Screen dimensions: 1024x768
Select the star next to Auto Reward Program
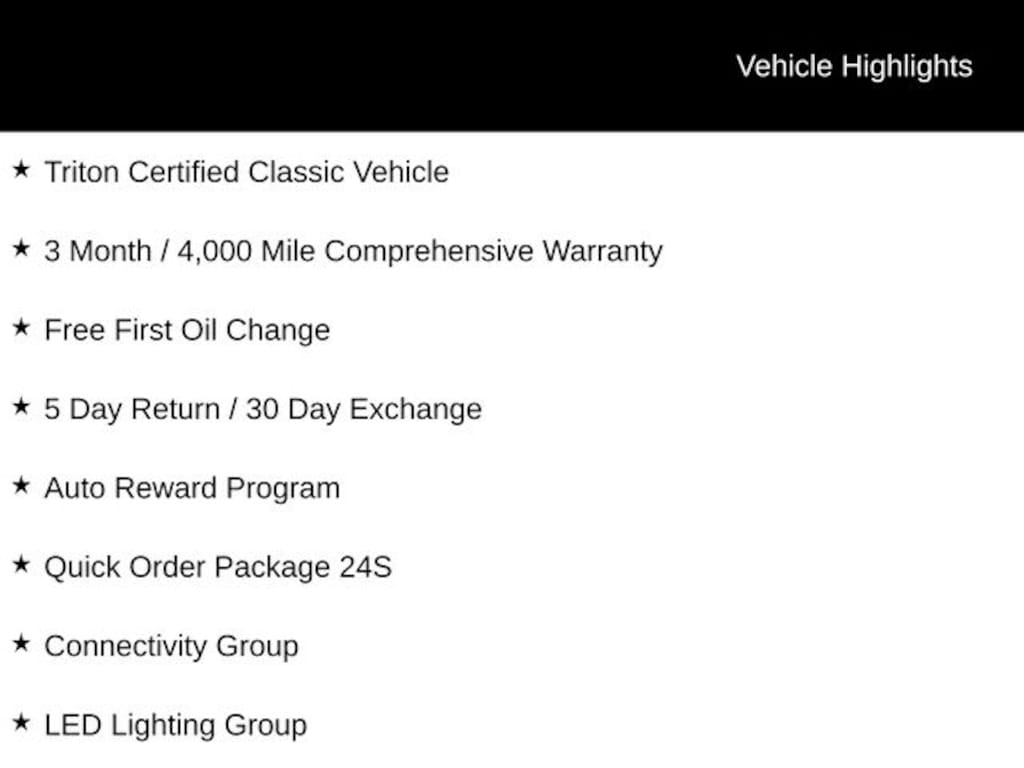[x=21, y=486]
